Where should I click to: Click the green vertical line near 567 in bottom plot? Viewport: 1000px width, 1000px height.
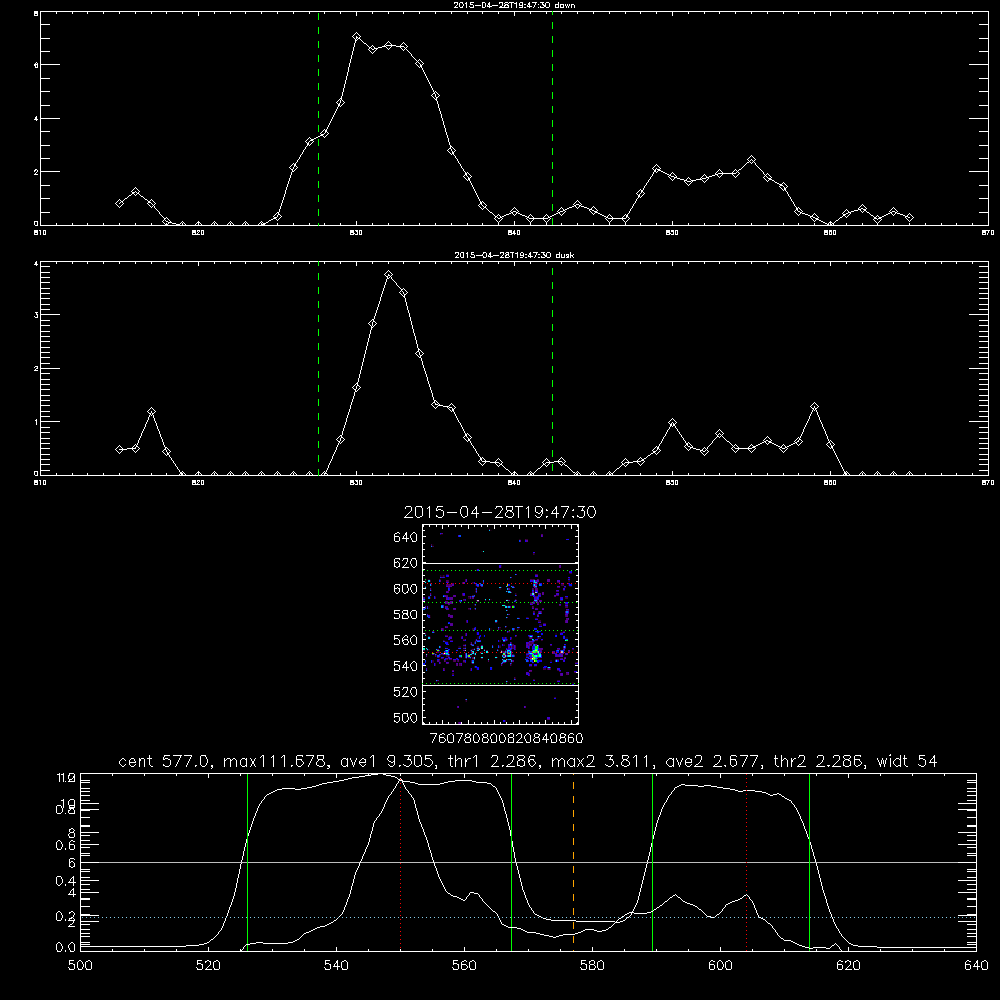(x=511, y=861)
